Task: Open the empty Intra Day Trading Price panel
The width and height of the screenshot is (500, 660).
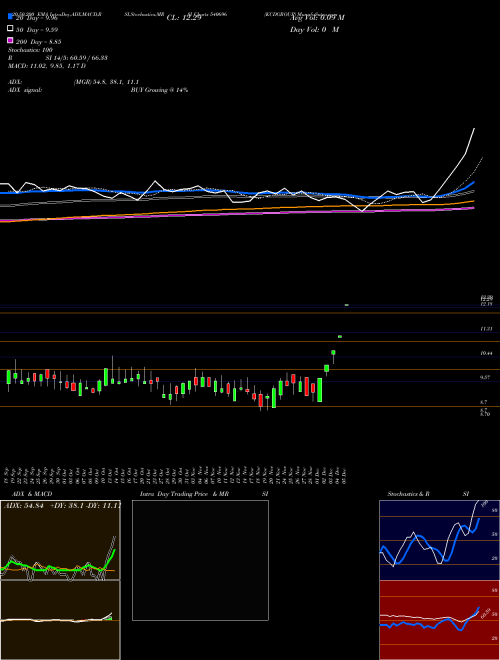Action: [x=200, y=560]
